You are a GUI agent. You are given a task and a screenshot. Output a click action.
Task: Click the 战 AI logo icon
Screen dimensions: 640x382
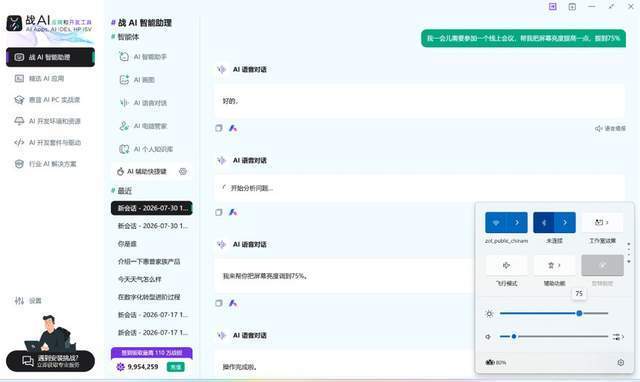(x=14, y=24)
